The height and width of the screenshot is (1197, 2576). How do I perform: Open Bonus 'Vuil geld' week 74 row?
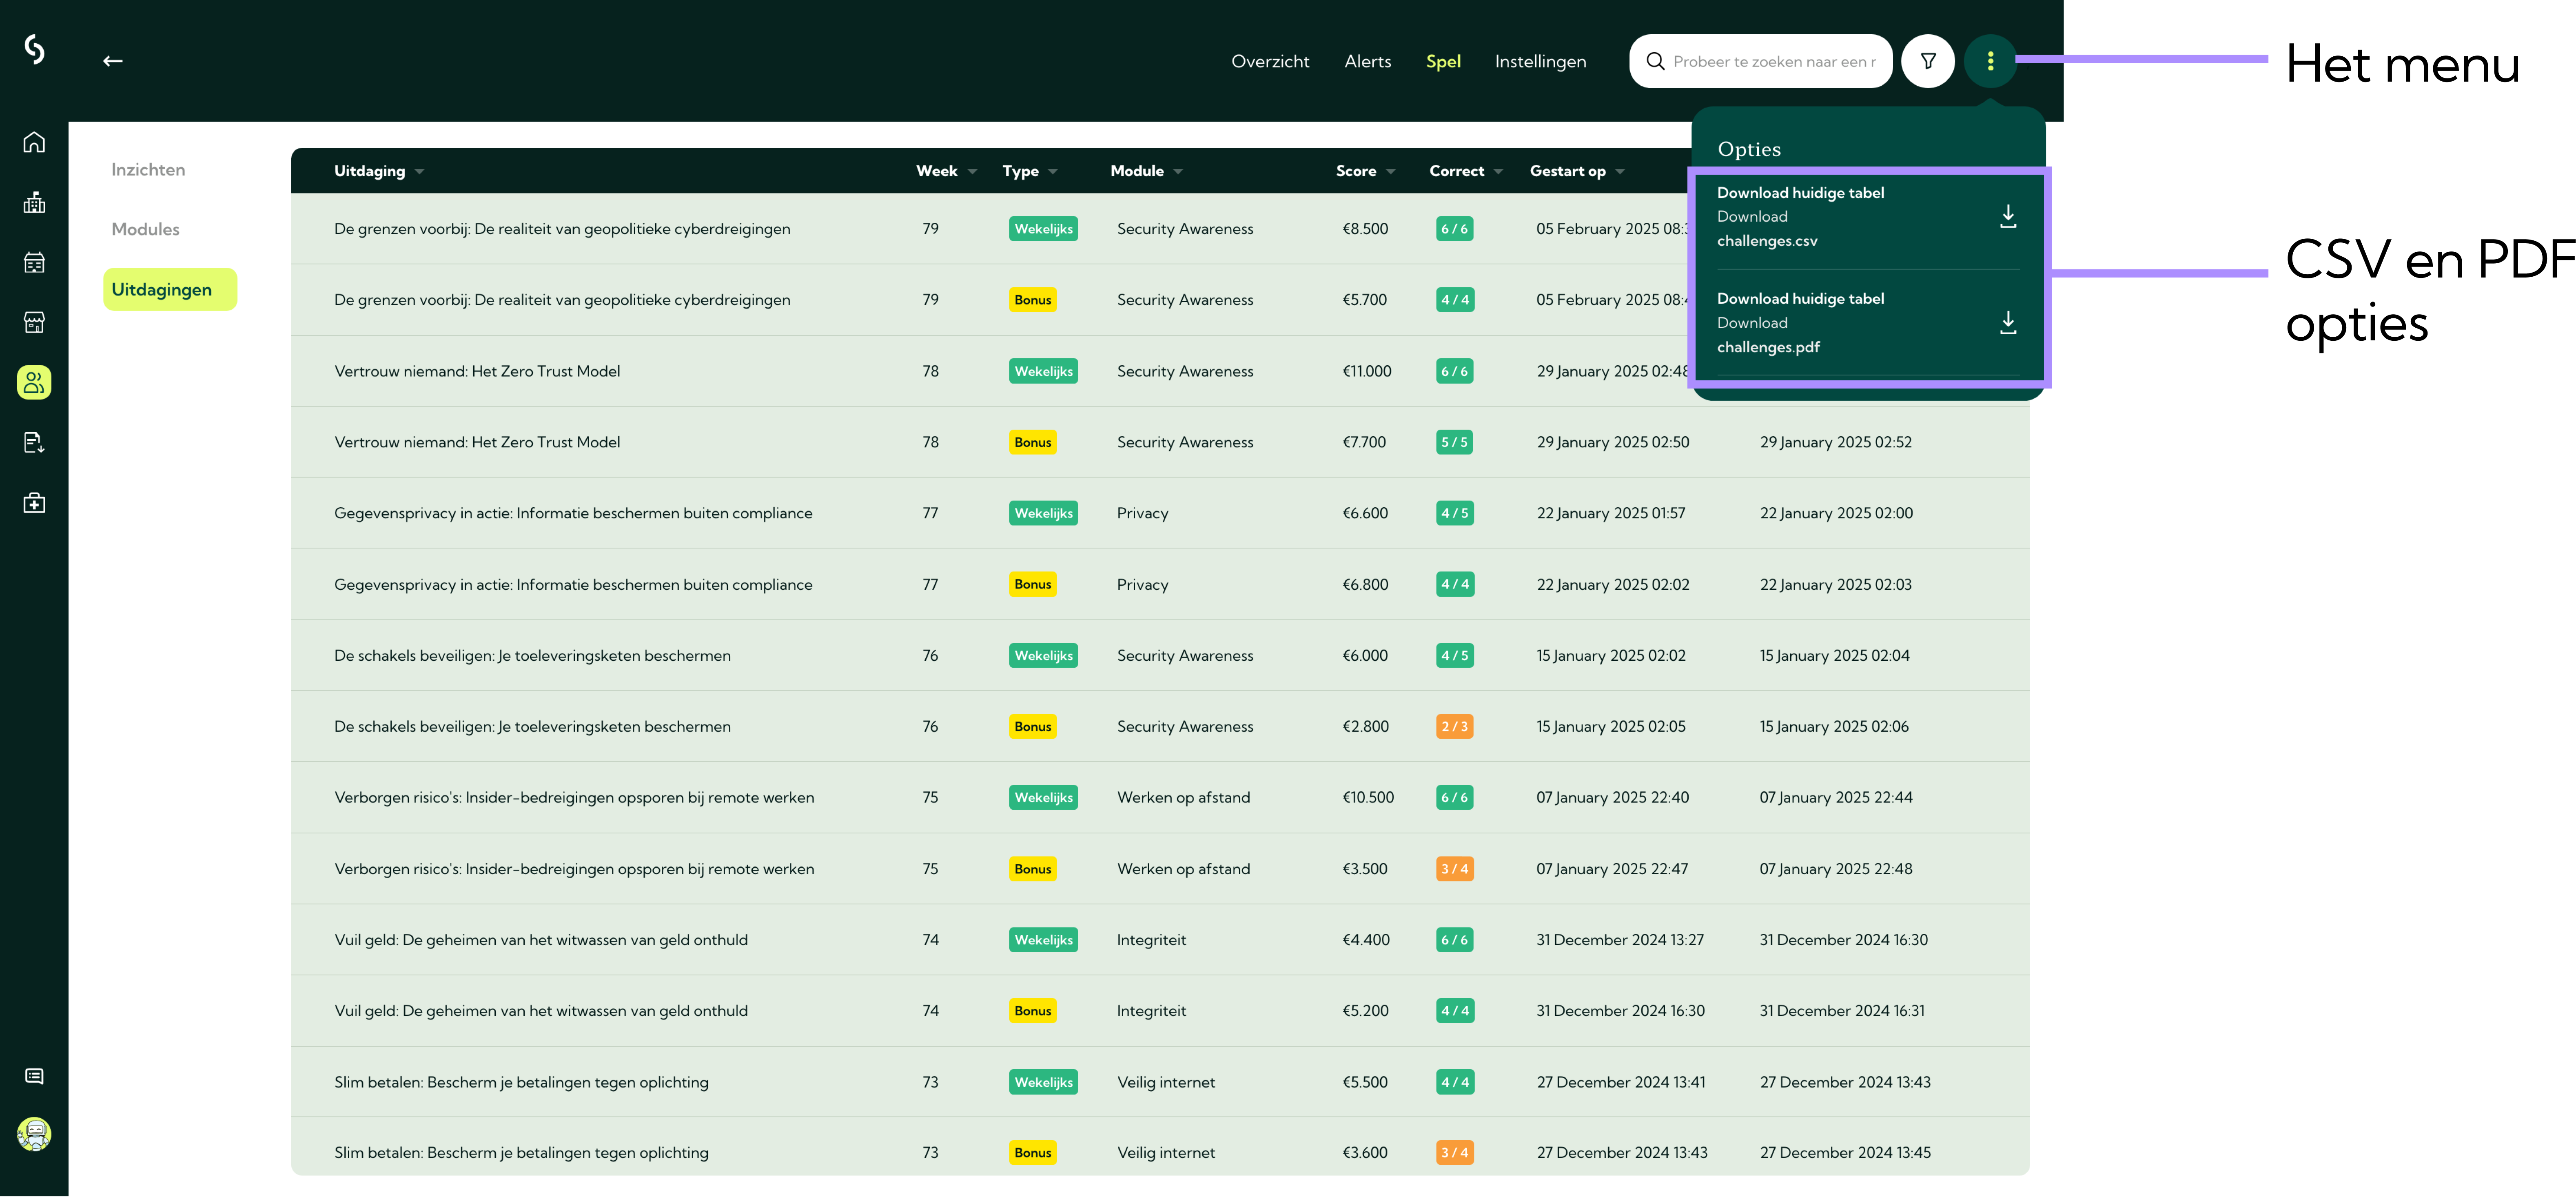(x=1160, y=1011)
